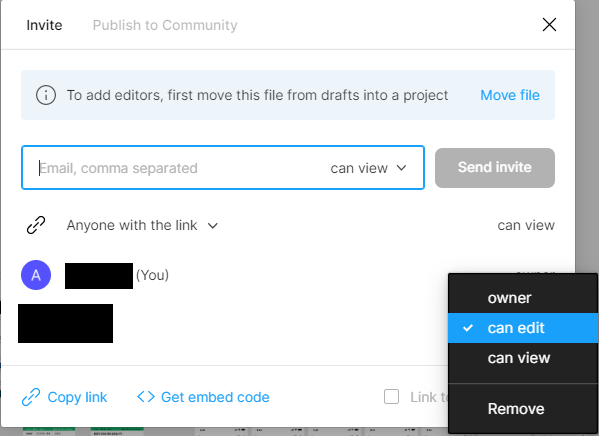Close the share dialog with X
Image resolution: width=599 pixels, height=436 pixels.
[x=549, y=25]
